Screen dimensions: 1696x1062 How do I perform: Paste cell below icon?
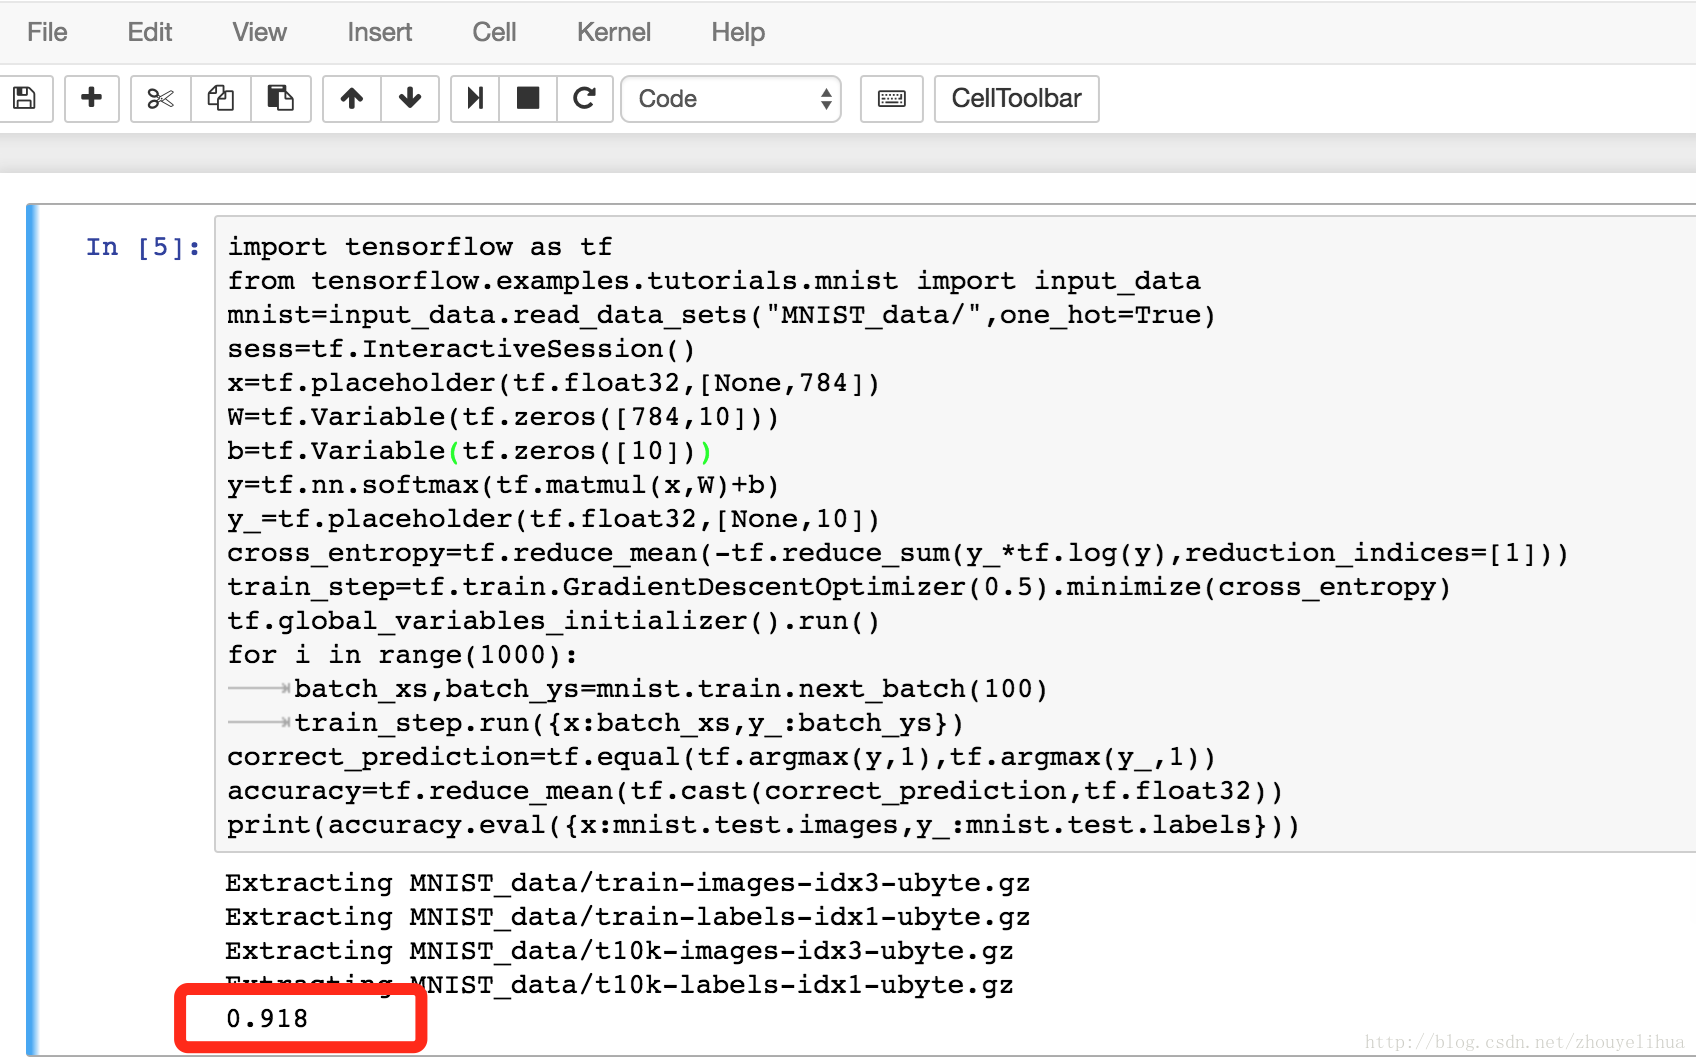point(280,98)
